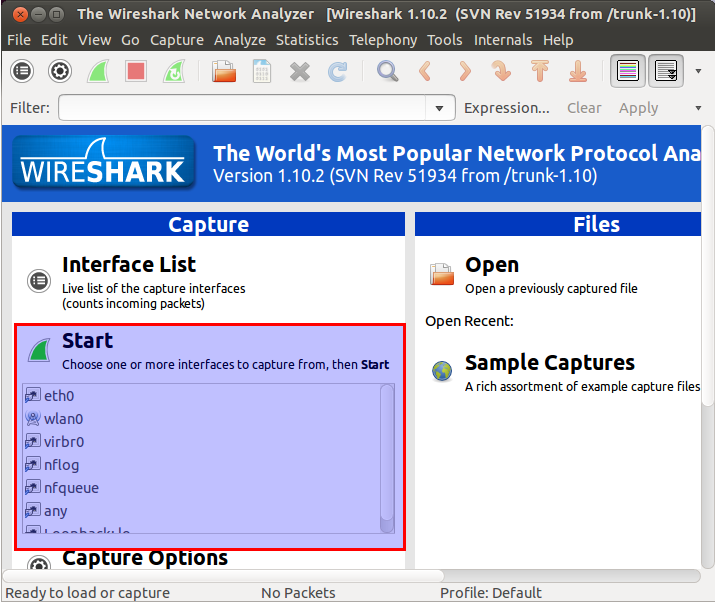
Task: Go to a specific packet using the curved arrow
Action: [502, 71]
